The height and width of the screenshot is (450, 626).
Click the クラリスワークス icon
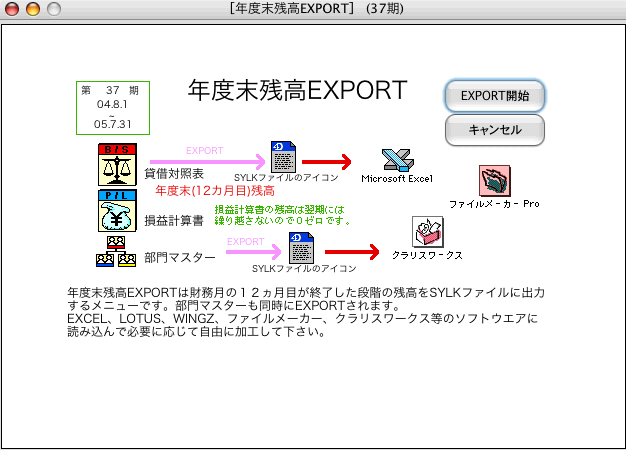427,232
